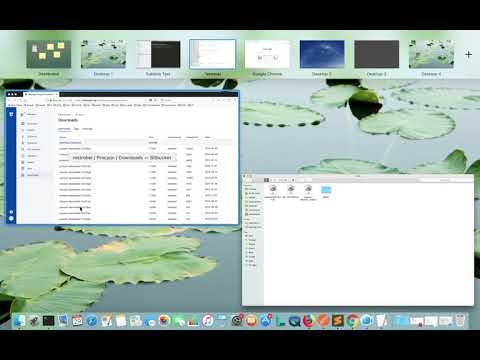Launch Firefox from the Dock
The image size is (480, 360).
(x=309, y=321)
